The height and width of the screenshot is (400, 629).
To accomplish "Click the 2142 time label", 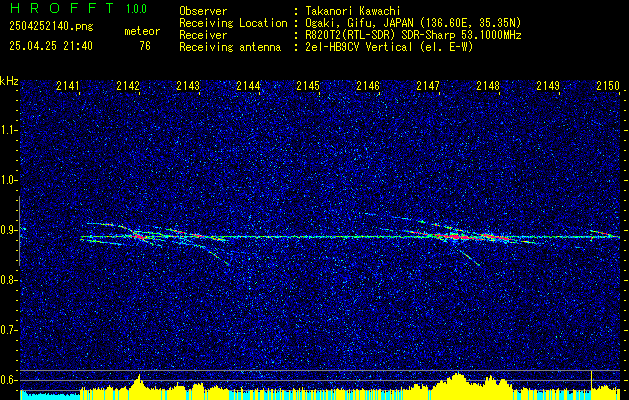I will 128,86.
